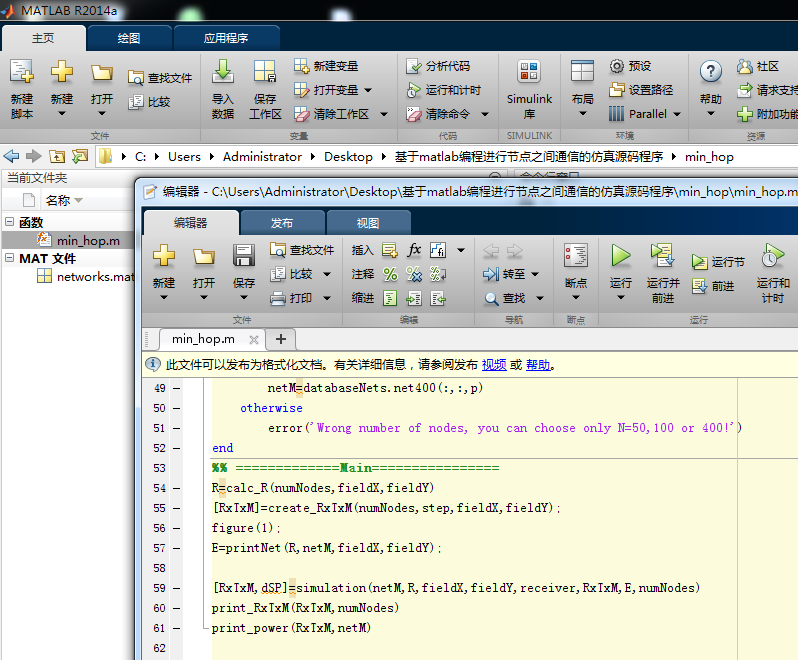Expand Clear Workspace dropdown arrow

[384, 114]
